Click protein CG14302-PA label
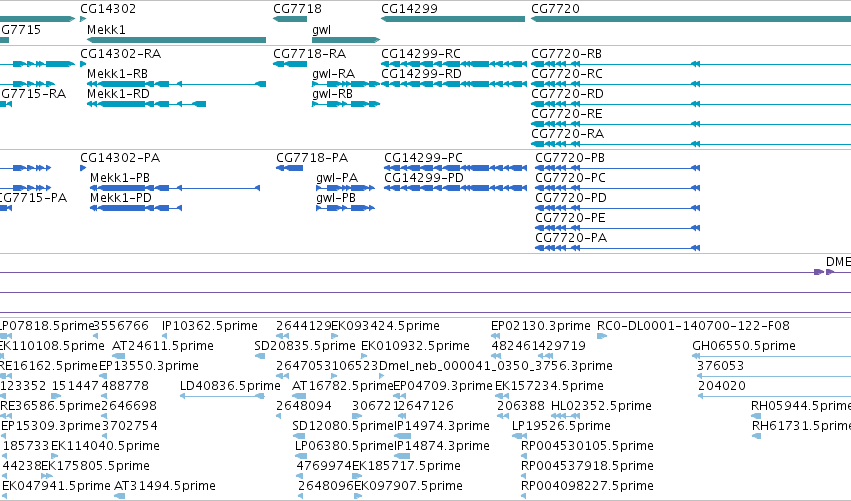The image size is (851, 501). (x=120, y=158)
